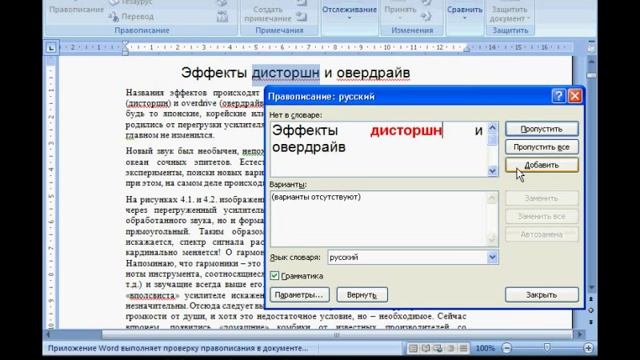Click highlighted дисторшн in document heading
This screenshot has width=640, height=360.
tap(285, 73)
